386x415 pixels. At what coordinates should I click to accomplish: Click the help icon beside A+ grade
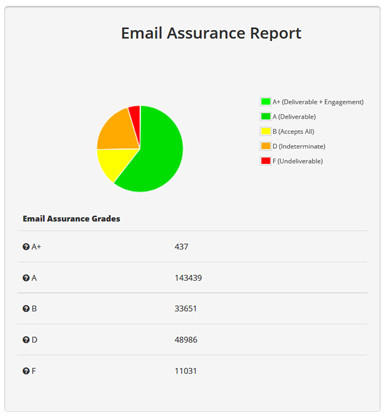click(26, 247)
